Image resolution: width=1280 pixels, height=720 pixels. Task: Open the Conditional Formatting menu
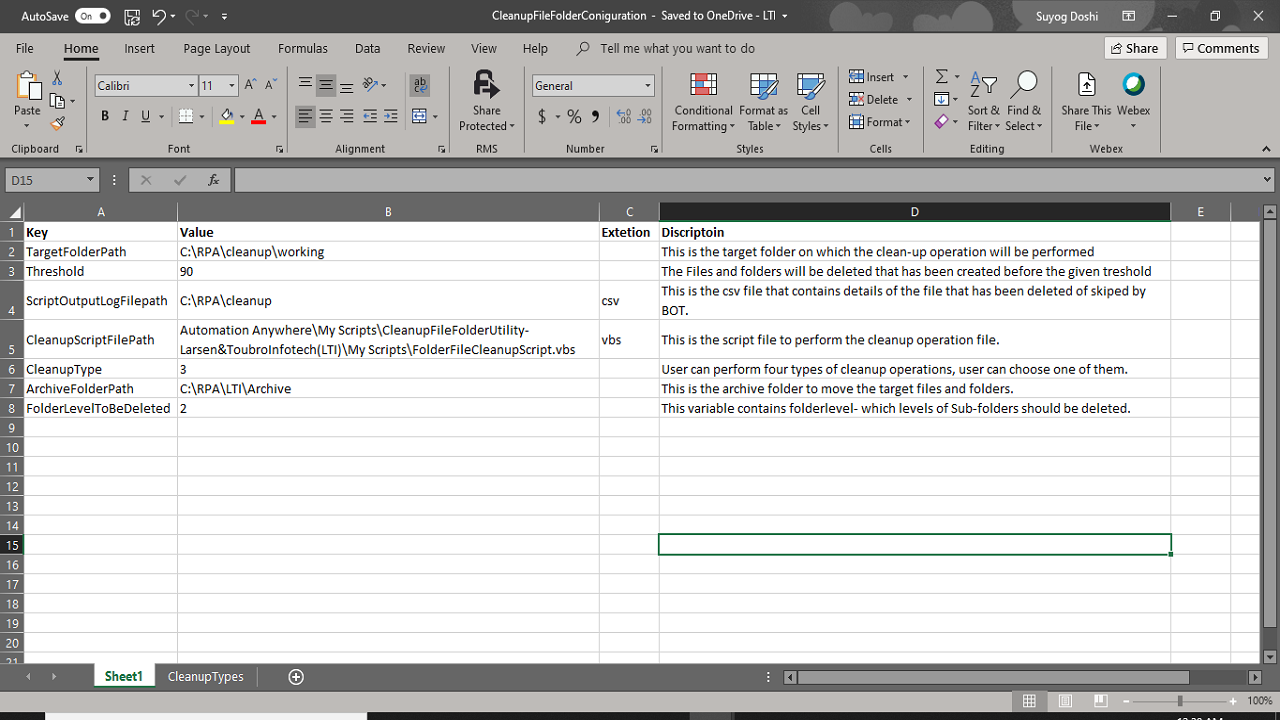point(703,103)
